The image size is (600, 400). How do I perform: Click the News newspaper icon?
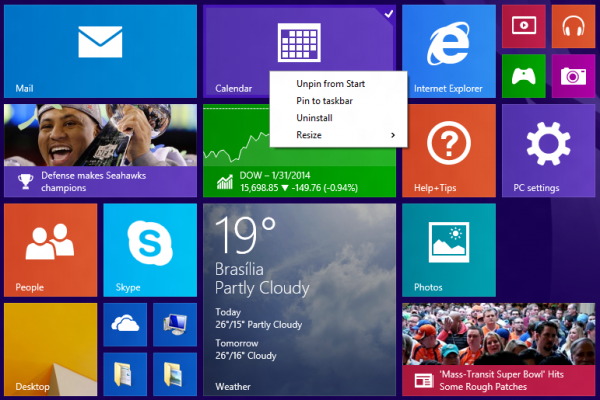(424, 380)
